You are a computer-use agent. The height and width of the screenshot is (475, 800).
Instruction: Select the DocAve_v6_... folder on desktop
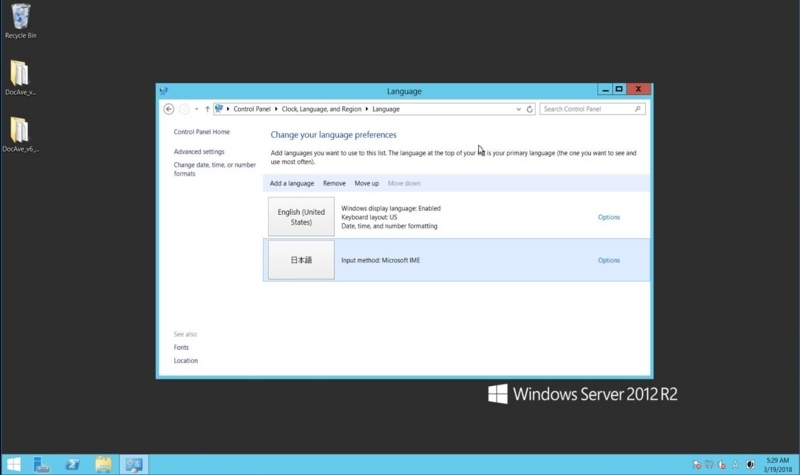[x=20, y=134]
